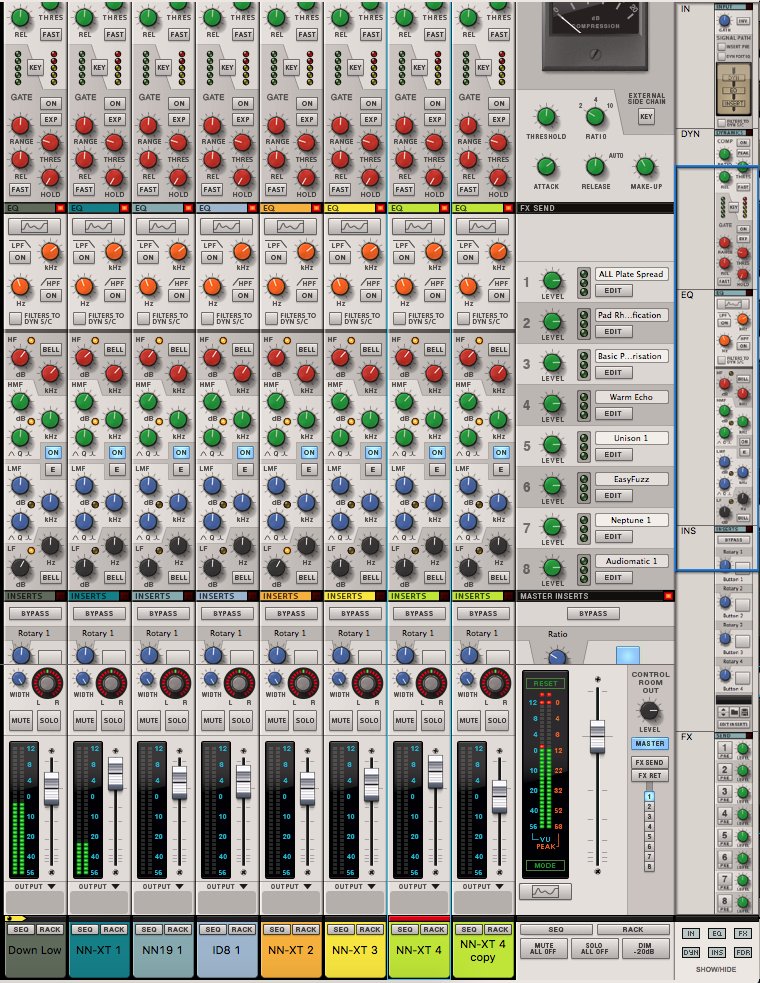Adjust the master level fader
The width and height of the screenshot is (760, 983).
click(x=598, y=737)
